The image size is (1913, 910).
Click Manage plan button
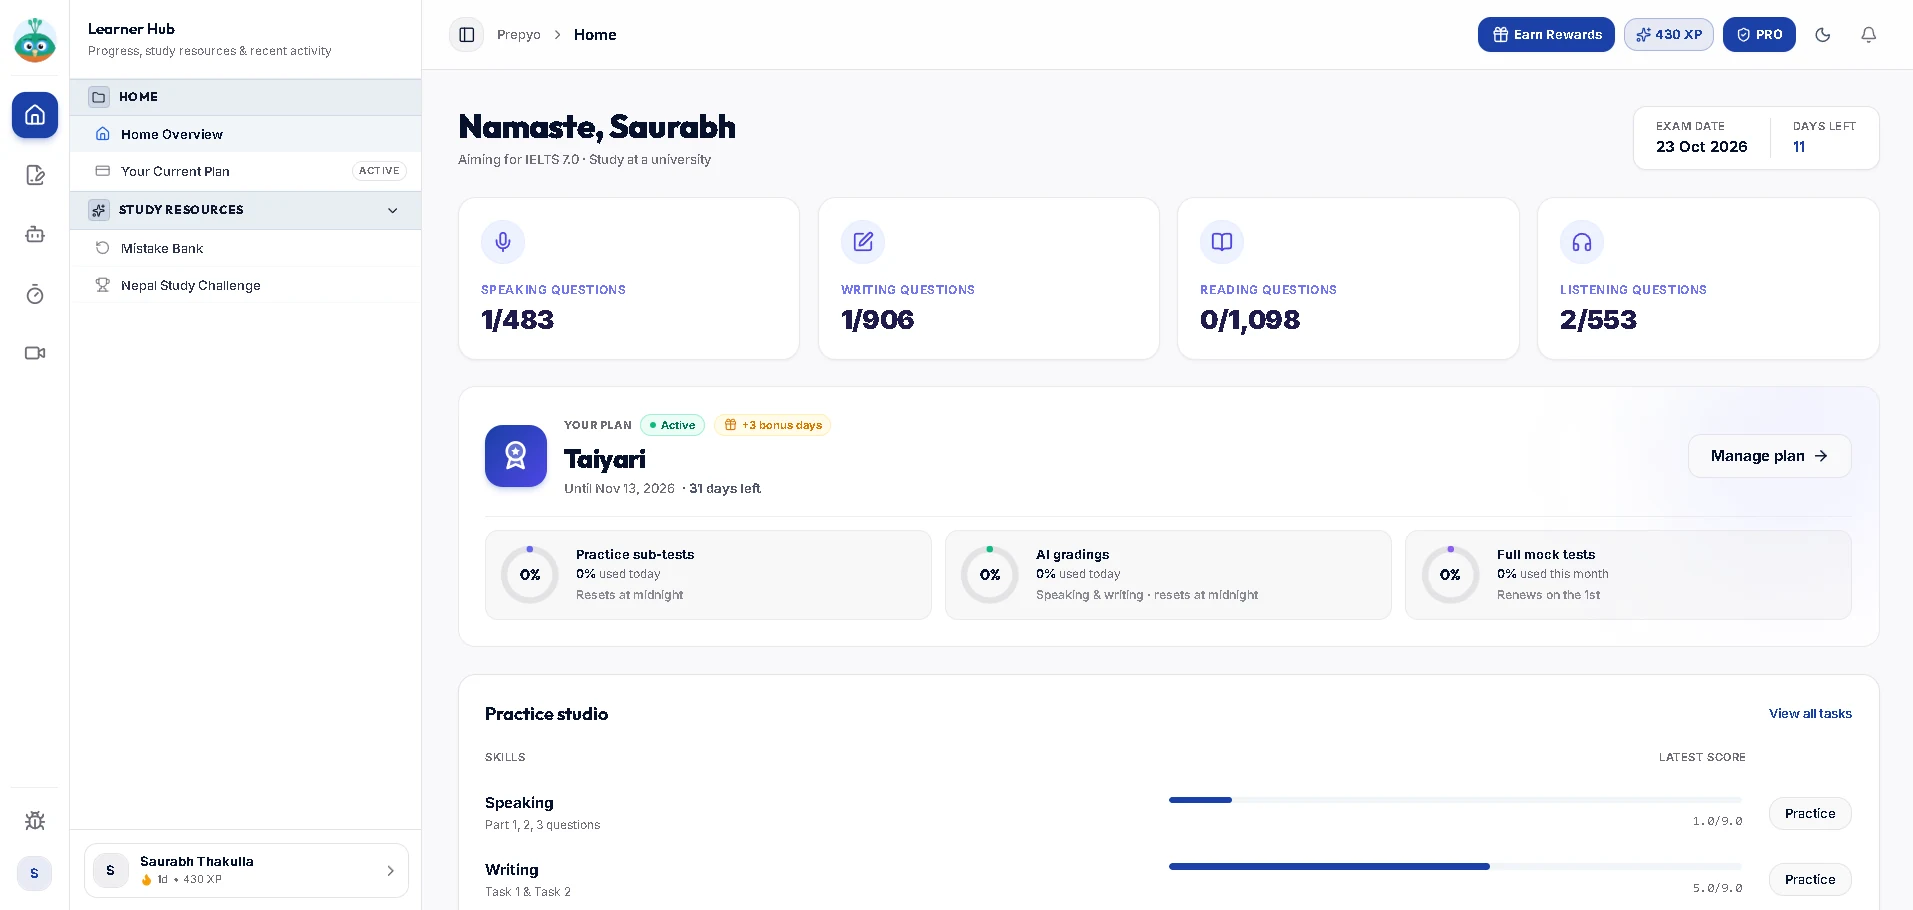(1769, 456)
